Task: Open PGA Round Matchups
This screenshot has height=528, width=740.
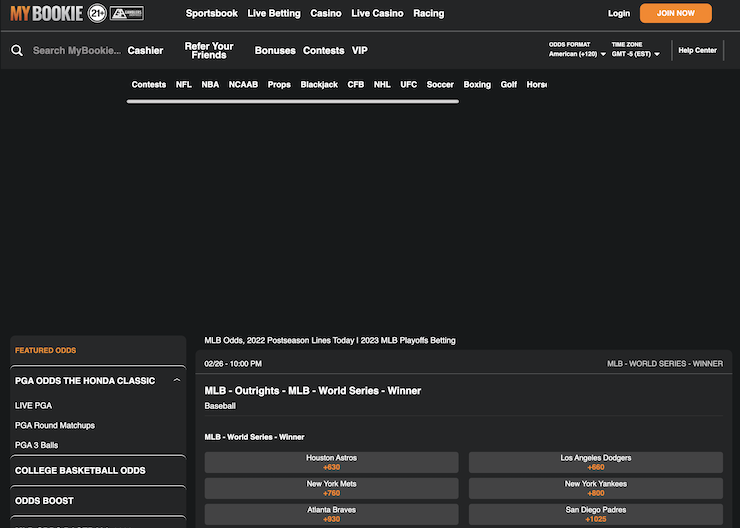Action: pos(55,425)
